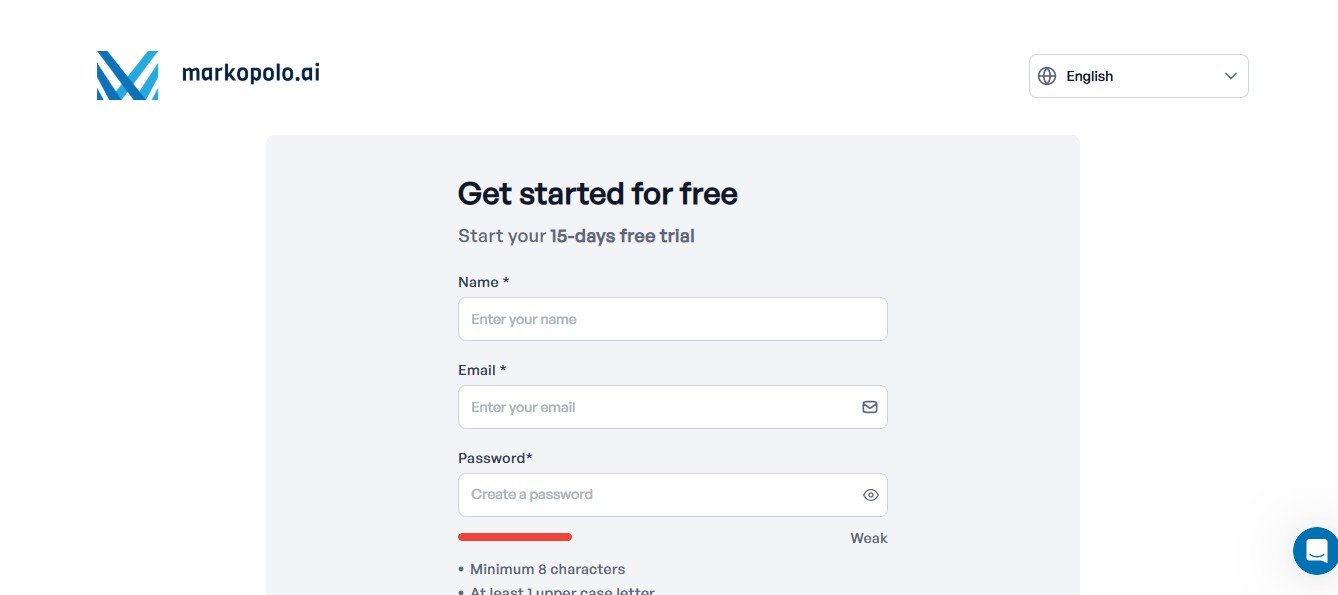The height and width of the screenshot is (595, 1338).
Task: Click the markopolo.ai wordmark text
Action: tap(251, 73)
